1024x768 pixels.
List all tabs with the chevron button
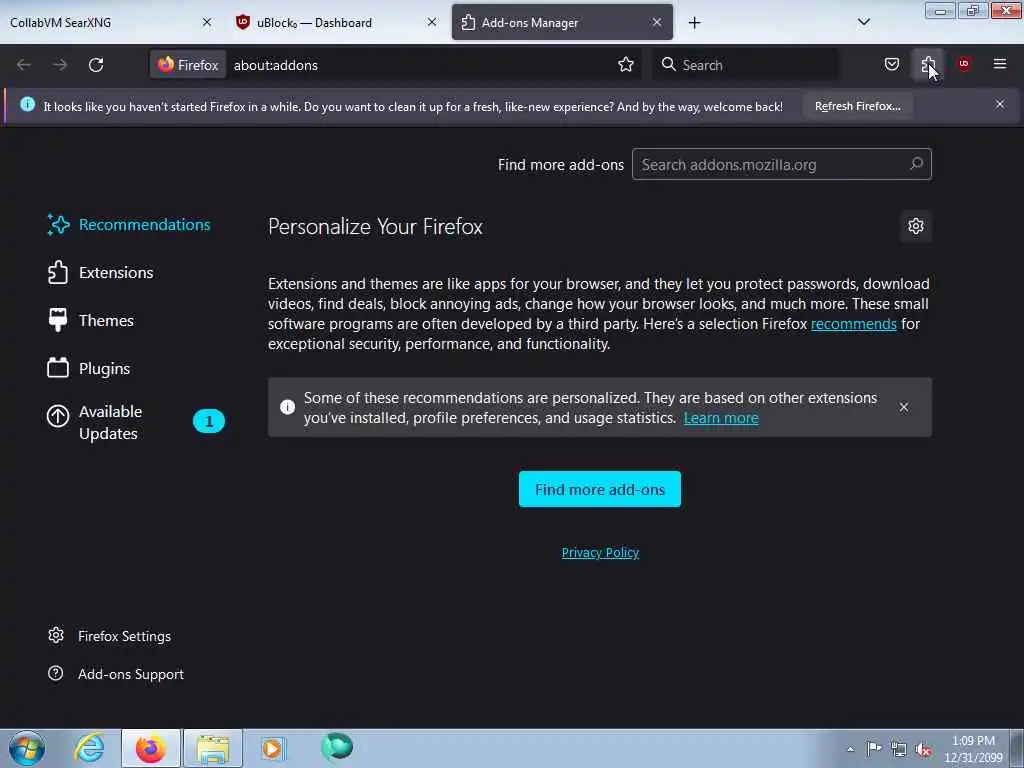click(863, 22)
